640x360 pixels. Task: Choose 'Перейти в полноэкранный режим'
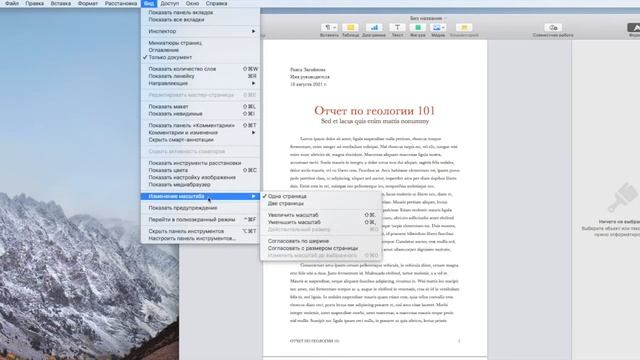click(200, 220)
